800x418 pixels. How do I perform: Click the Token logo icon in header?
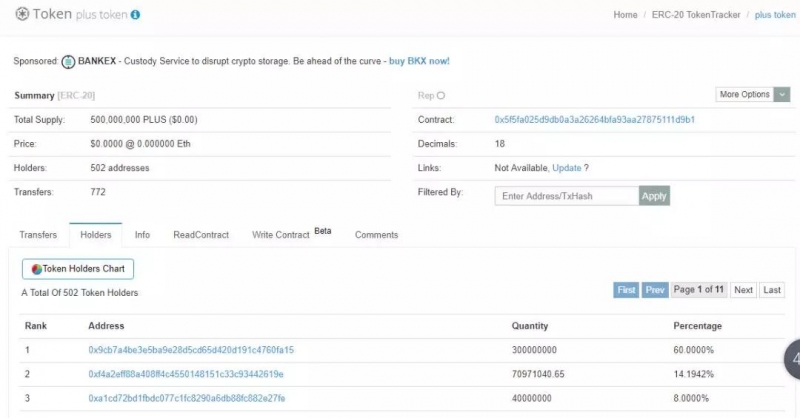(x=22, y=15)
